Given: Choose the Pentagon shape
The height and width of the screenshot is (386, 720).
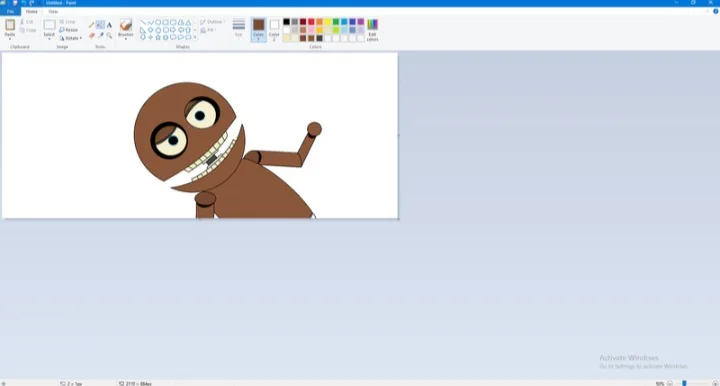Looking at the screenshot, I should click(158, 30).
